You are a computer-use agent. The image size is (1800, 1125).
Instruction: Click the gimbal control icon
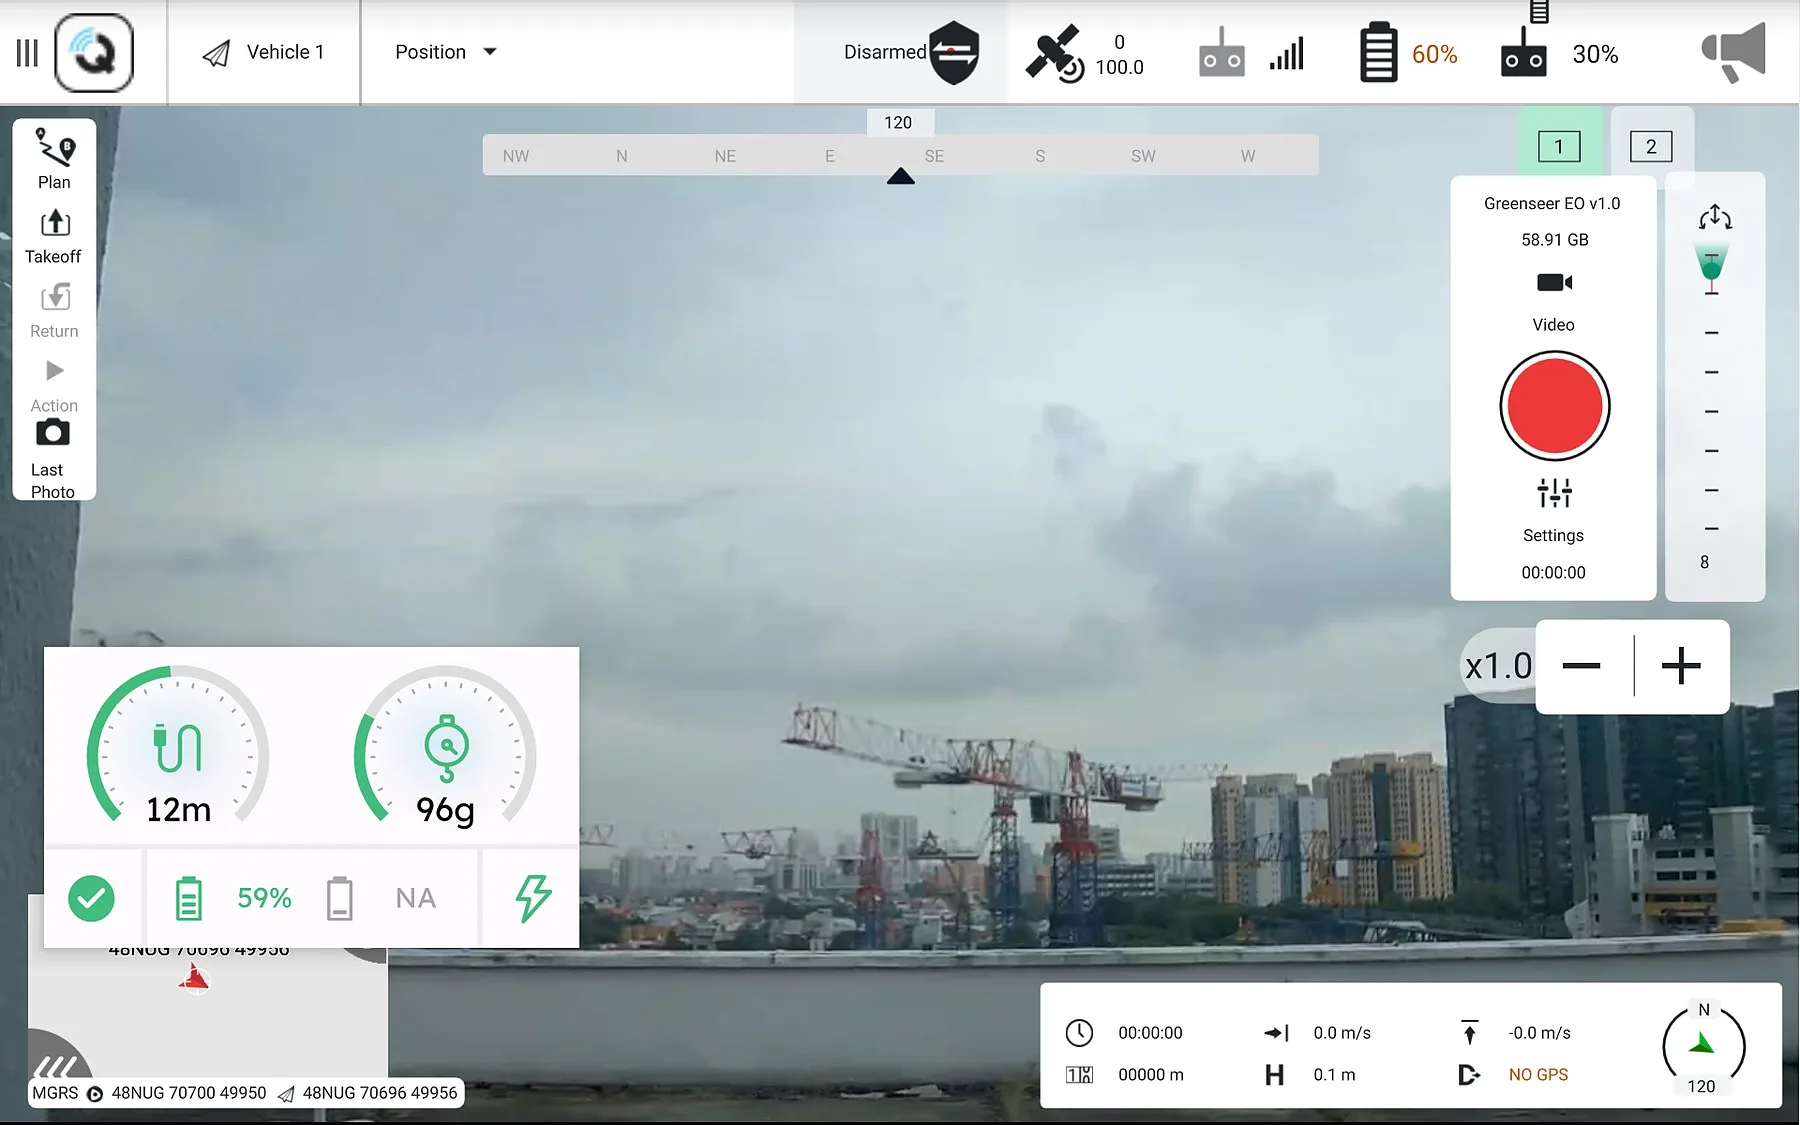click(1714, 216)
